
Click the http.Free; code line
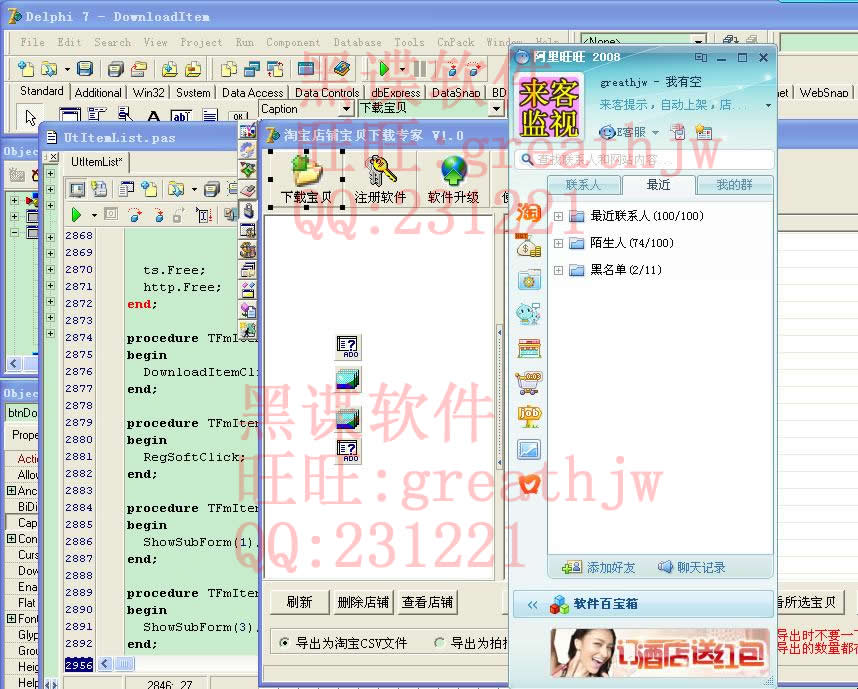(182, 287)
